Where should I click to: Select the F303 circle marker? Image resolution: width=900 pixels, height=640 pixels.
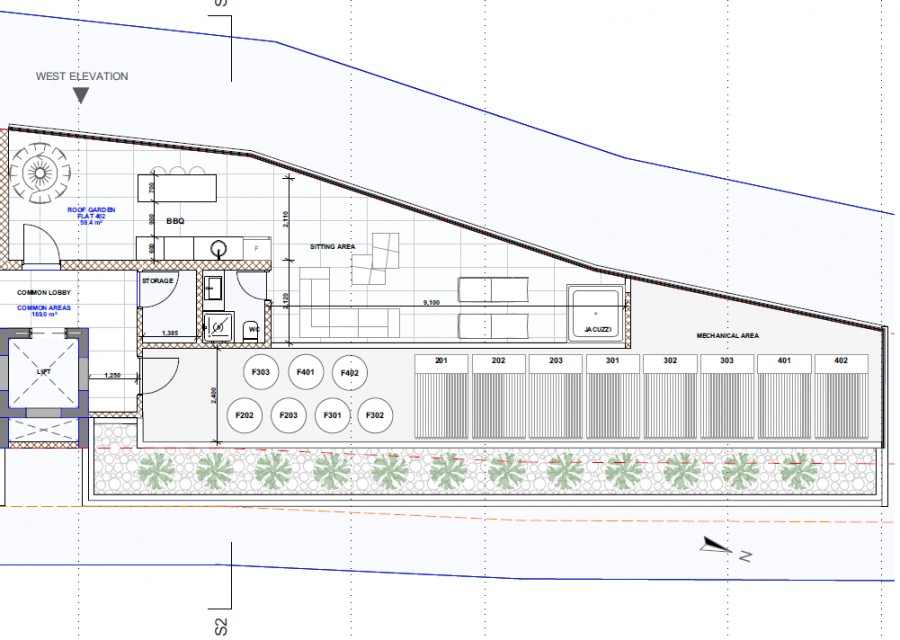[259, 371]
